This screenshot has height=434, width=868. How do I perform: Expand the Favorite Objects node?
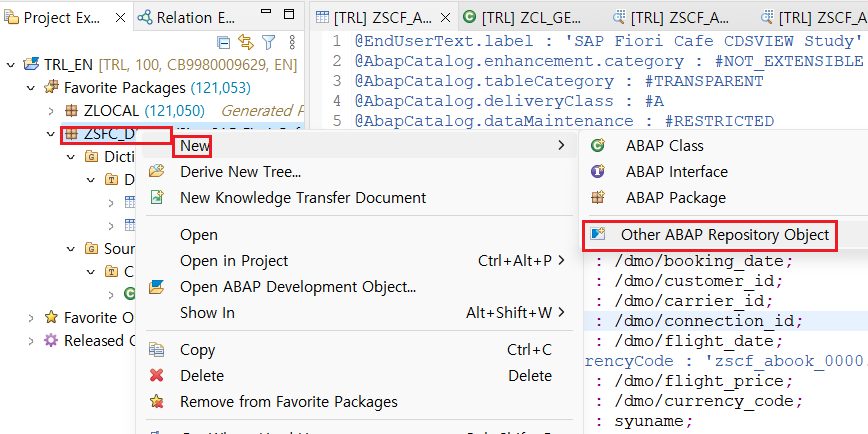coord(32,318)
